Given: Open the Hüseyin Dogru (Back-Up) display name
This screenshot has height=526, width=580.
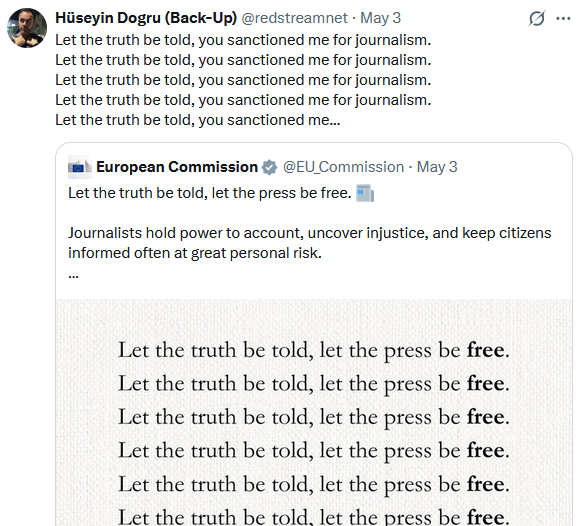Looking at the screenshot, I should point(146,18).
